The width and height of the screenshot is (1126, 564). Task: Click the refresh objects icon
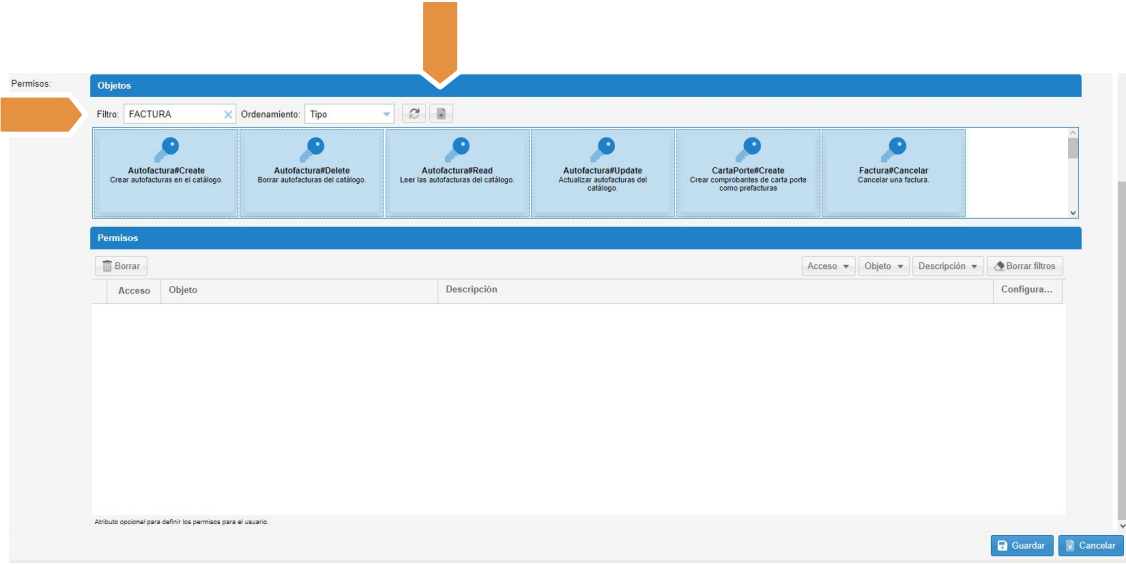413,114
